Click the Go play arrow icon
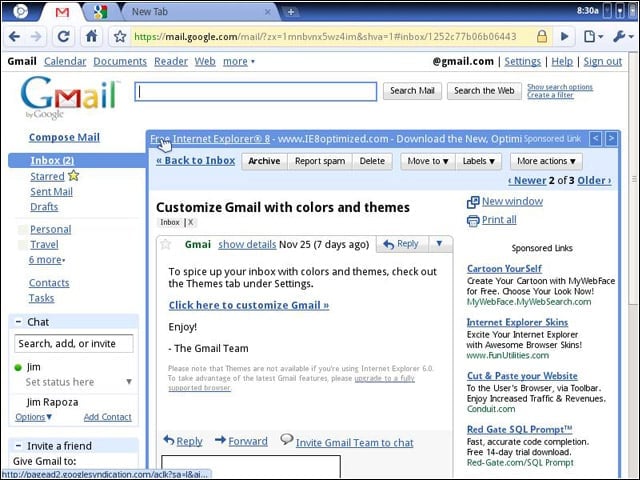 click(564, 37)
